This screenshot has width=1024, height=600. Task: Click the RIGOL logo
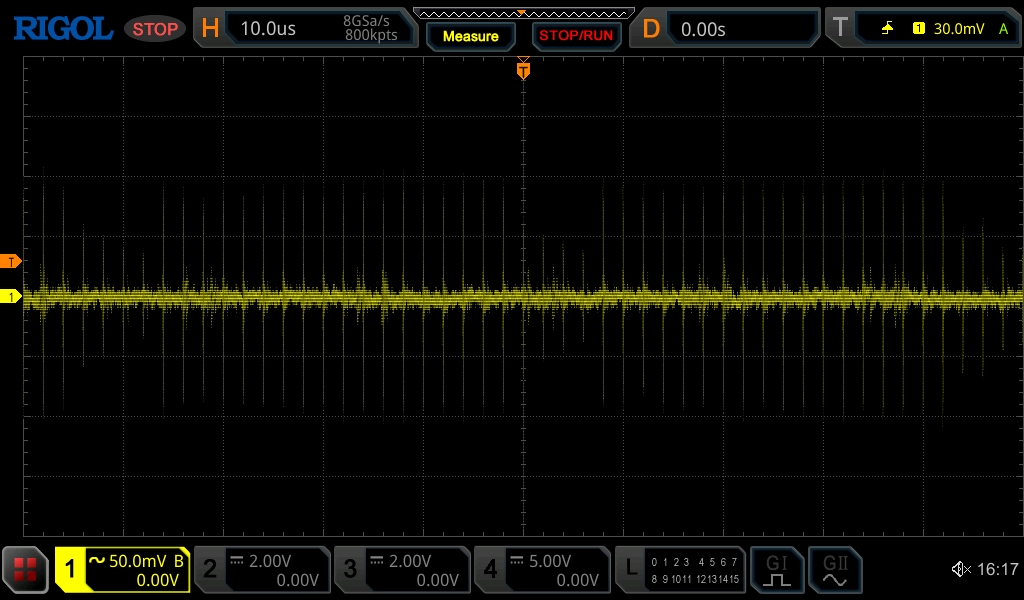tap(62, 29)
